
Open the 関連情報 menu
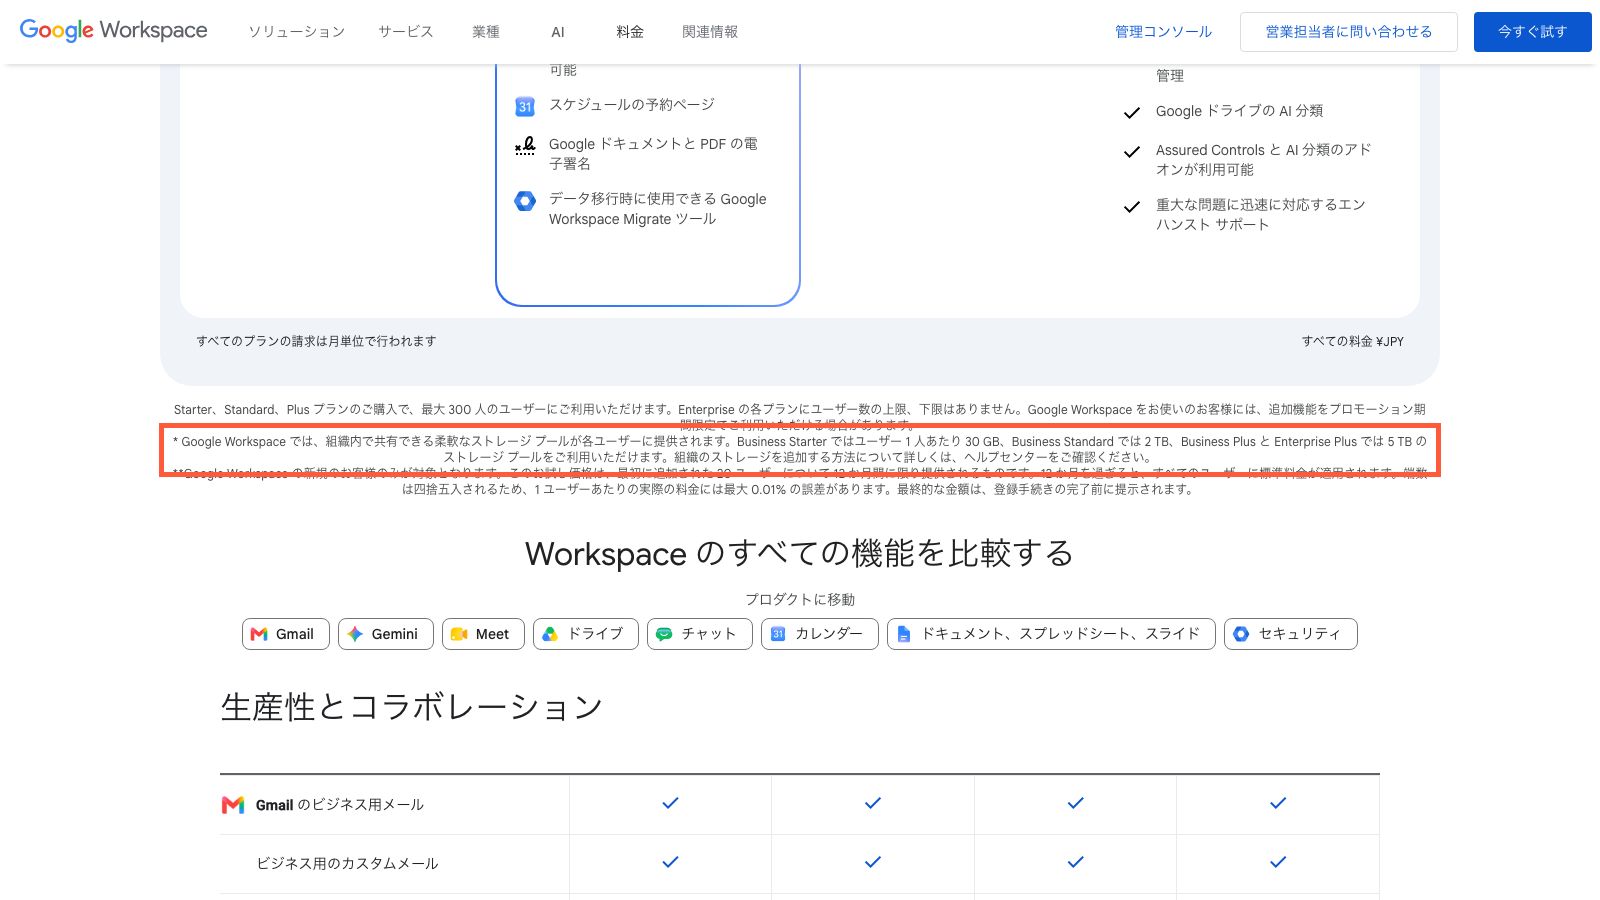710,32
